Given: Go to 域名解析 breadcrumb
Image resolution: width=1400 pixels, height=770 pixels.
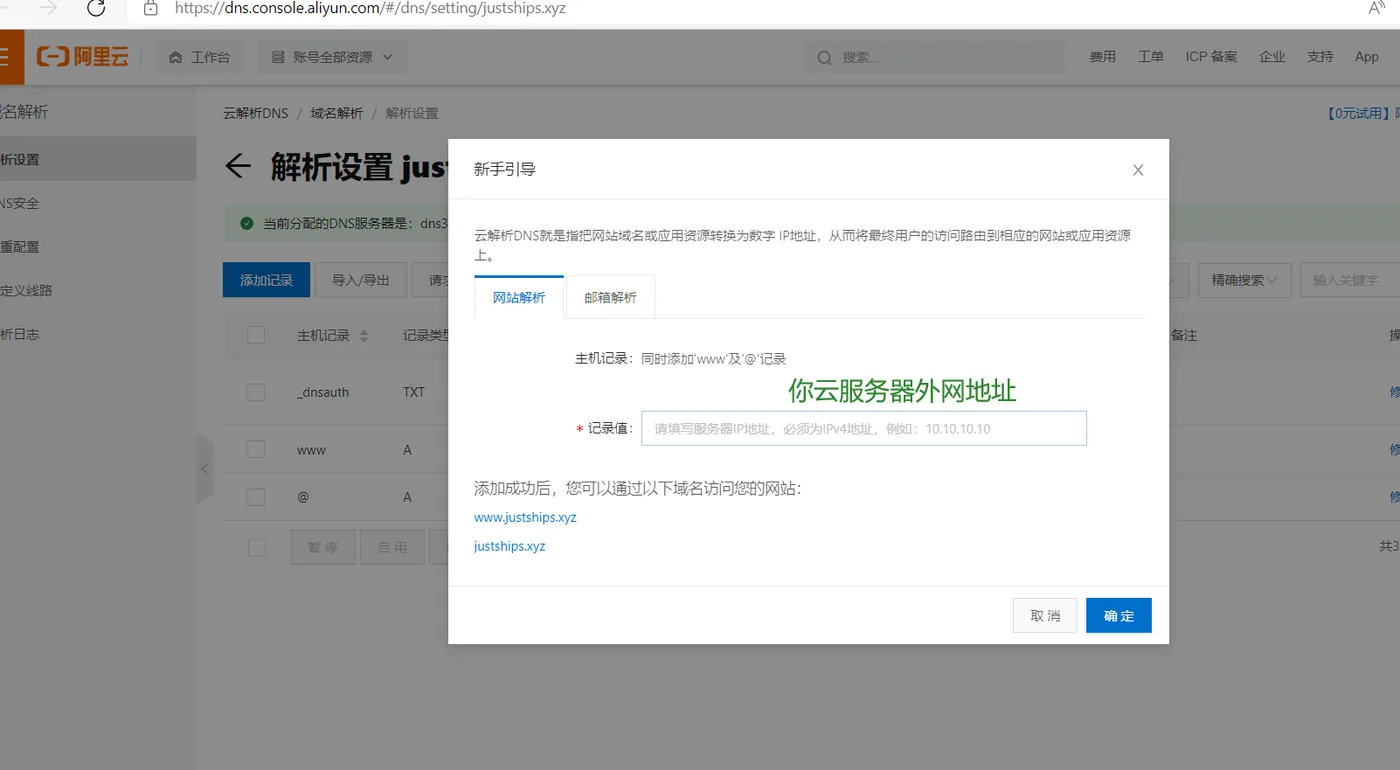Looking at the screenshot, I should point(337,113).
